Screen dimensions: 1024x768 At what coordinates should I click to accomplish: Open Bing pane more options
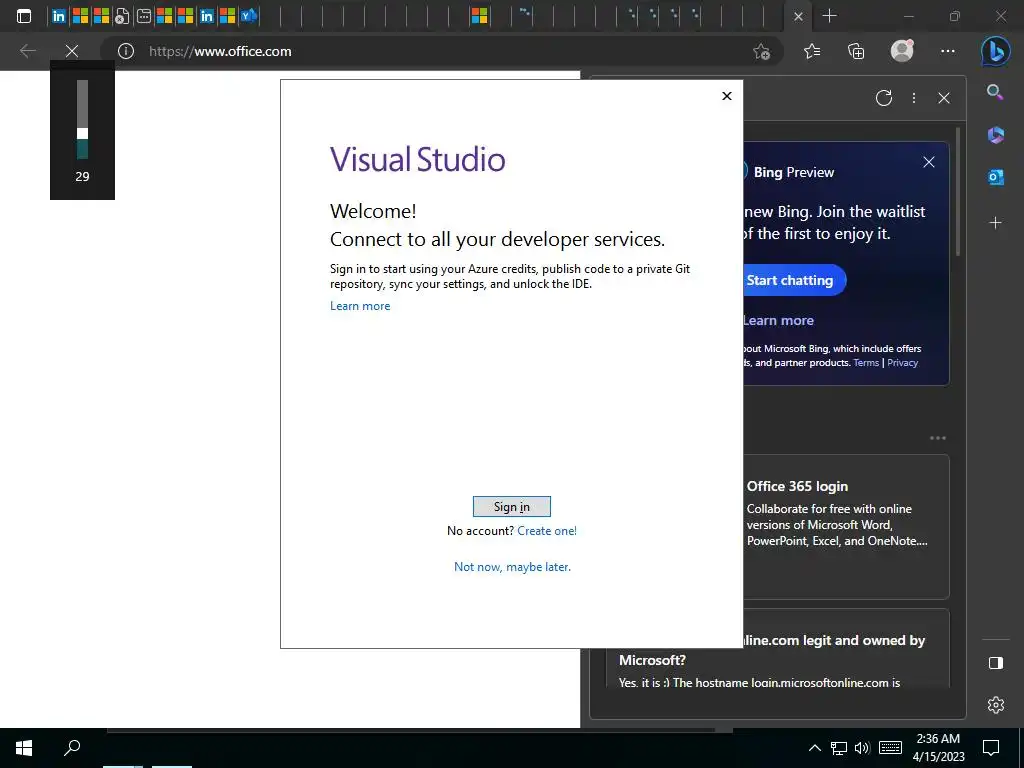914,98
